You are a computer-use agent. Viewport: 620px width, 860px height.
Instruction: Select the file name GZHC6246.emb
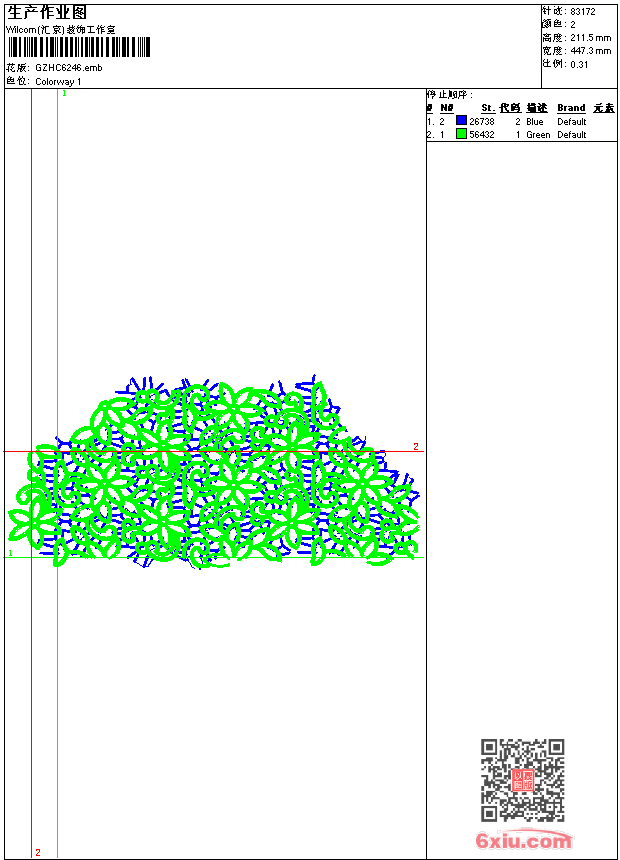tap(69, 68)
